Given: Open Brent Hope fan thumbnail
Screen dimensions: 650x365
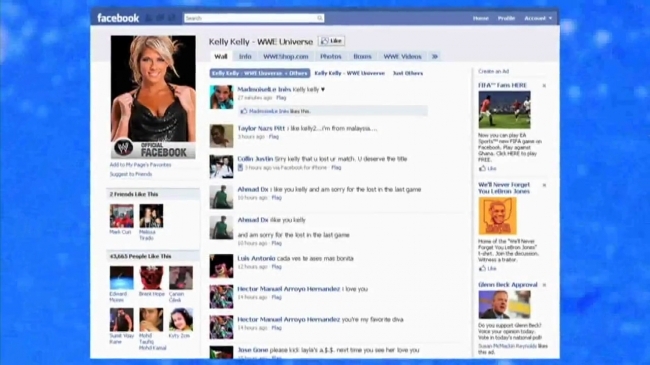Looking at the screenshot, I should [151, 278].
